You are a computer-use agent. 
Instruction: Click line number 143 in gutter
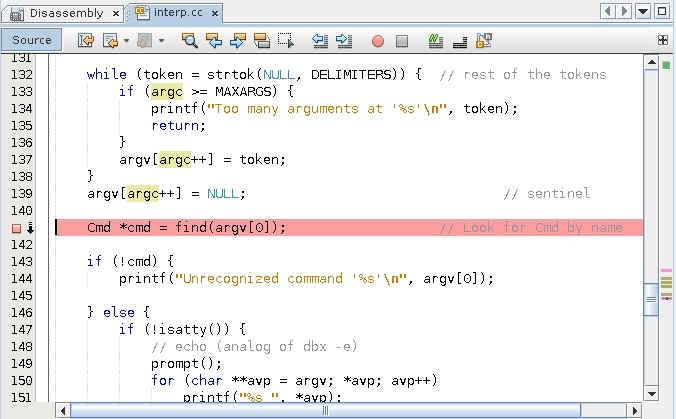pos(22,262)
